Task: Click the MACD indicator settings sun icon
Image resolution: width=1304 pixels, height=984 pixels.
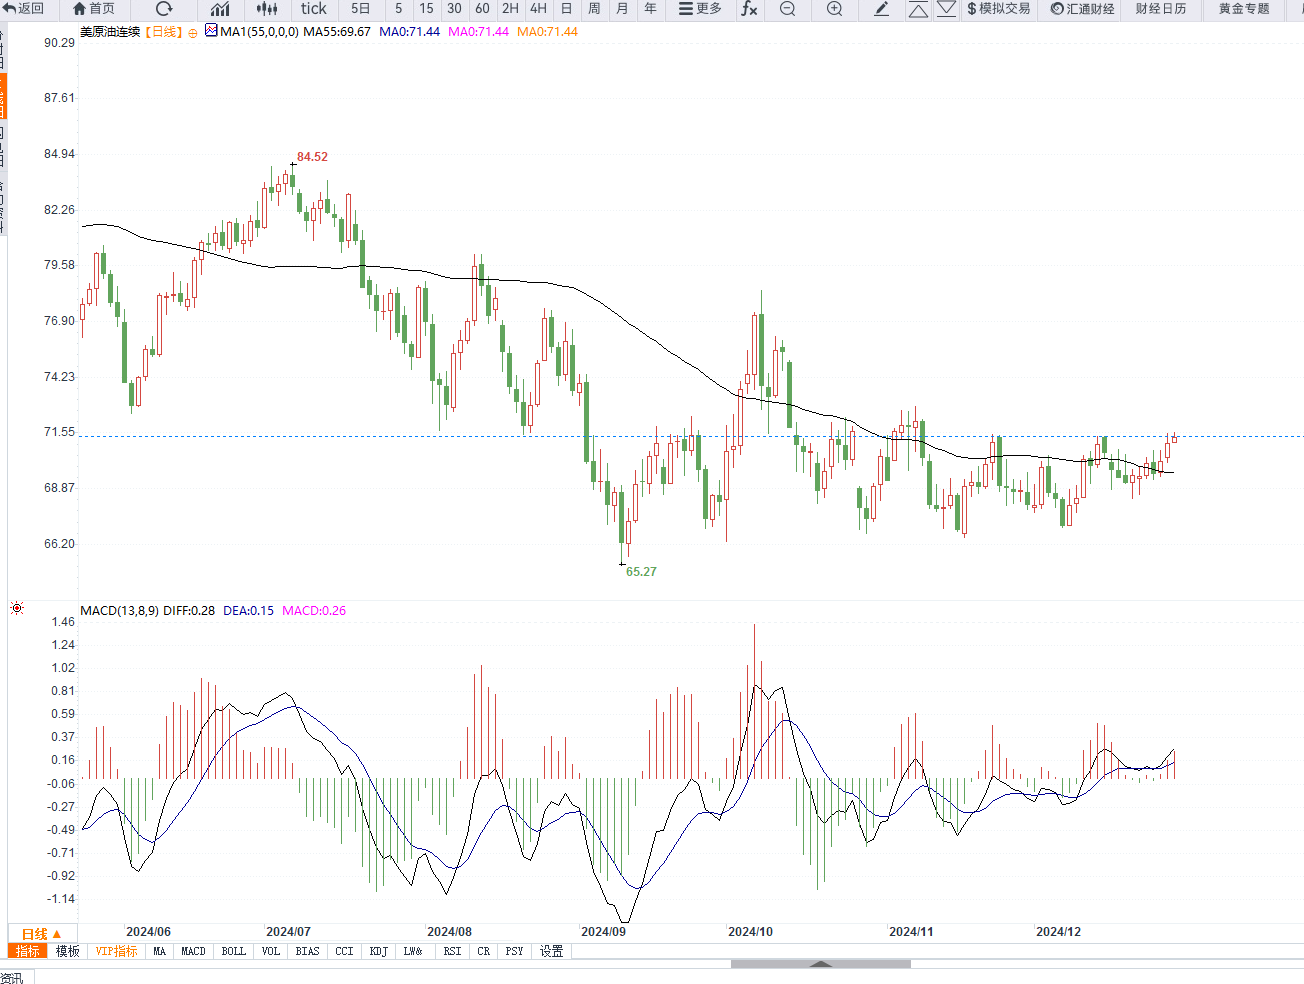Action: coord(17,608)
